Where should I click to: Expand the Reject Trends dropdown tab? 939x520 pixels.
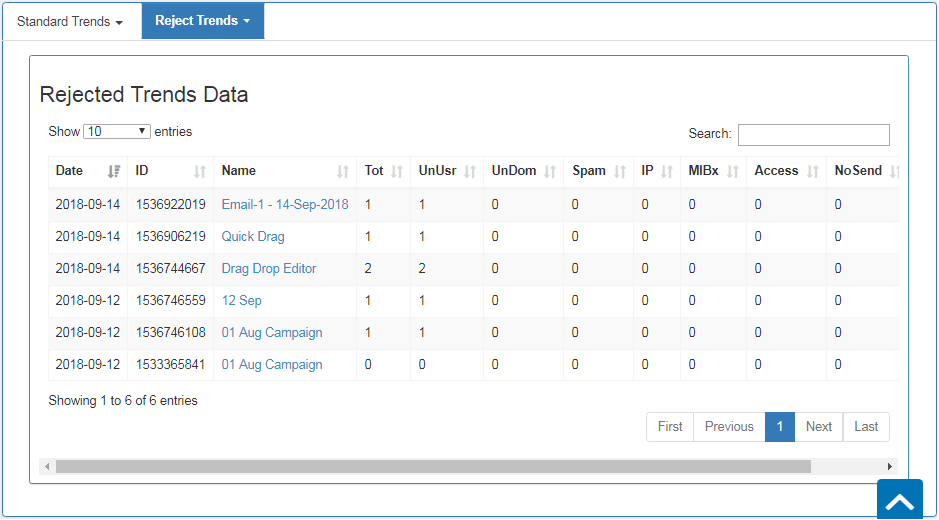click(x=202, y=21)
